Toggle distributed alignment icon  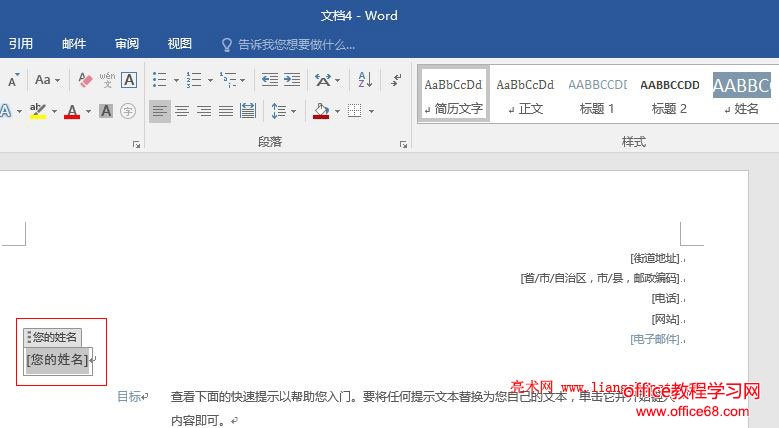click(247, 111)
